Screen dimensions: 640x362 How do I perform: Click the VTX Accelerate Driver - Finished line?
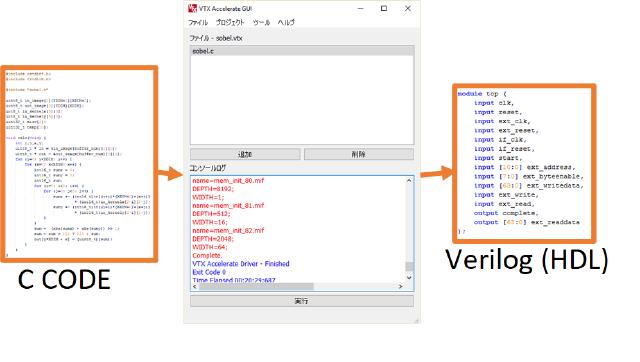pyautogui.click(x=241, y=264)
